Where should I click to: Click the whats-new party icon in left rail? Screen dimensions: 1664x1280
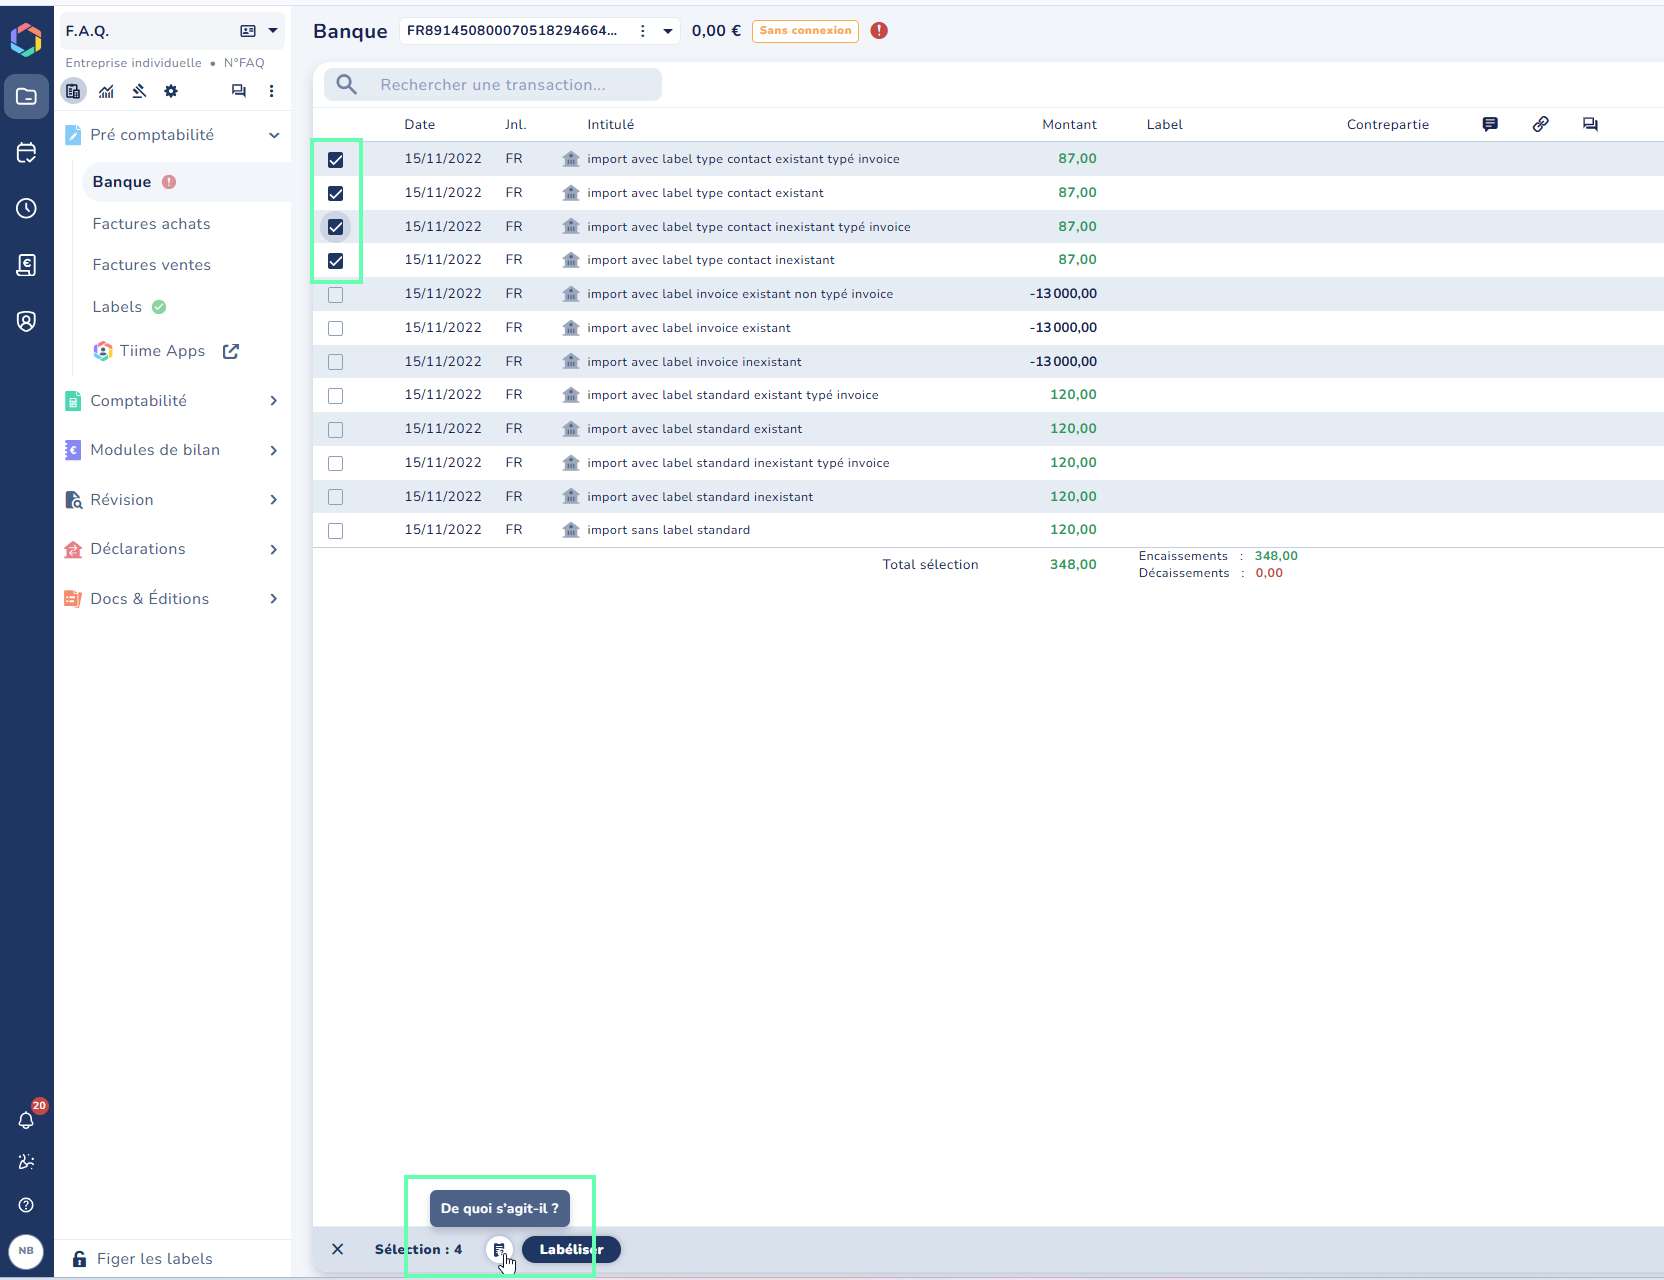(x=27, y=1162)
